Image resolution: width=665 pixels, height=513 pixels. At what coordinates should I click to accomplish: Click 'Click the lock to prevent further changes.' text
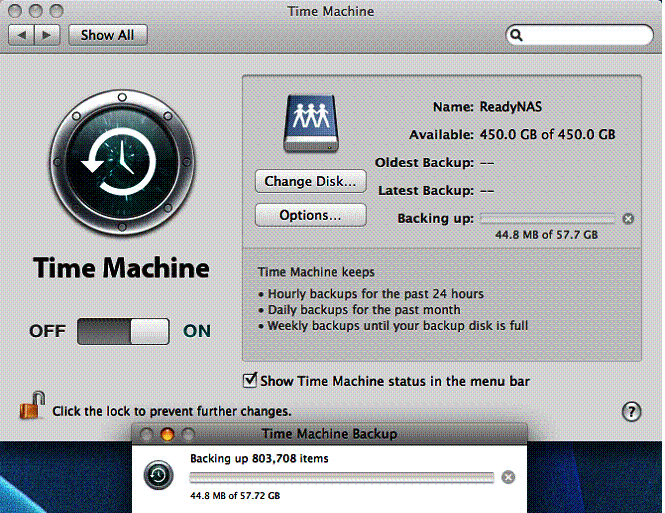[x=172, y=411]
